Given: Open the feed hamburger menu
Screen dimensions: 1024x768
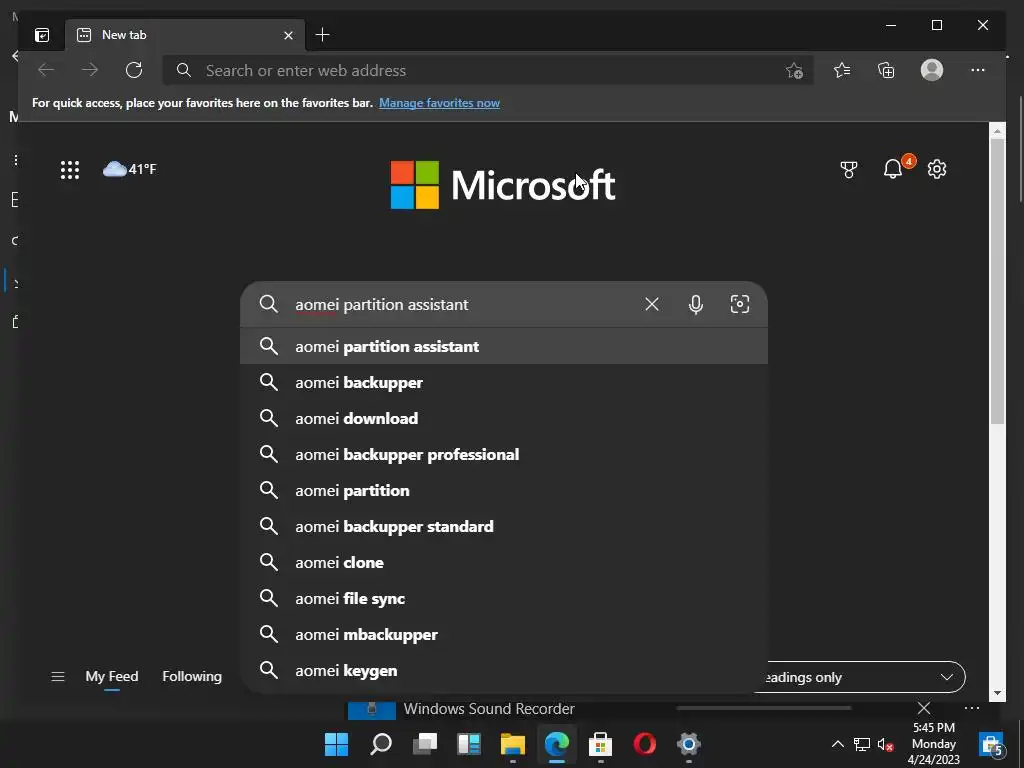Looking at the screenshot, I should [x=58, y=677].
